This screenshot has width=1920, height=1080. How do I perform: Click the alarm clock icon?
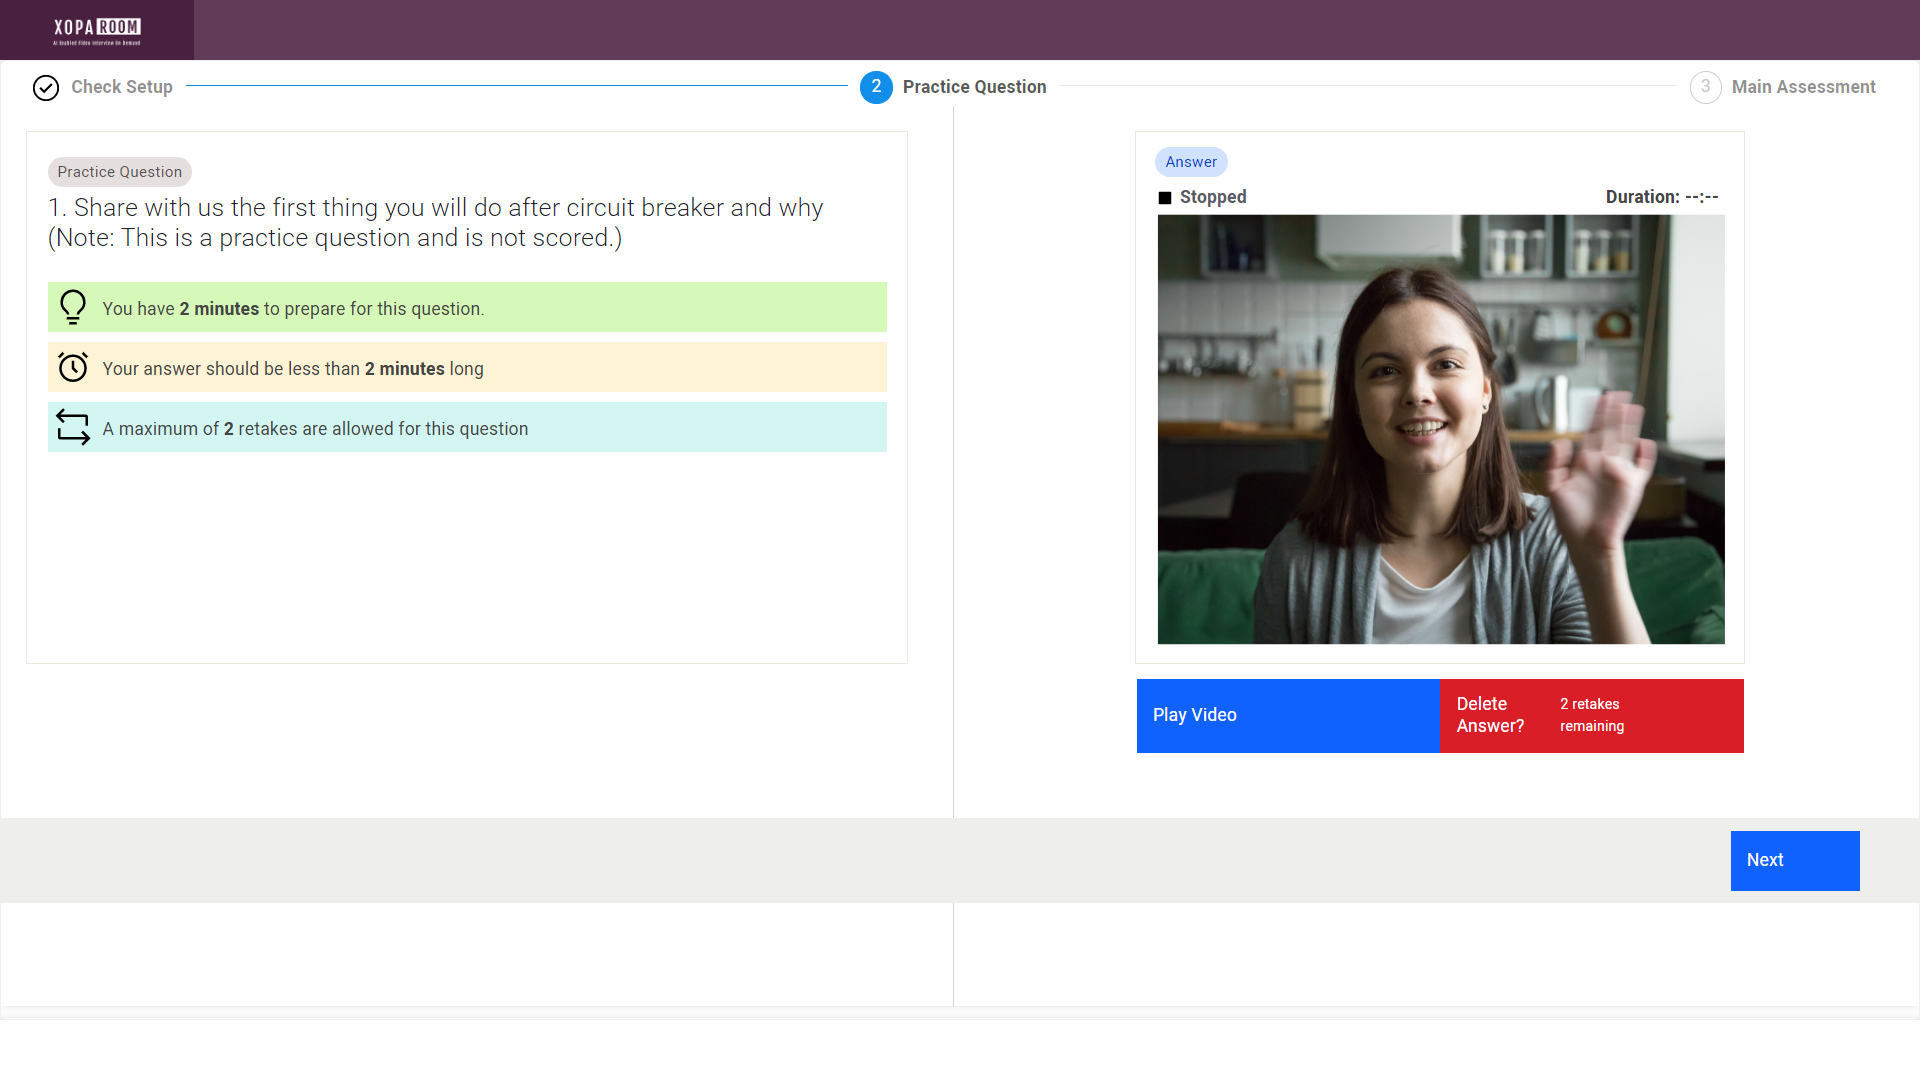(x=73, y=367)
